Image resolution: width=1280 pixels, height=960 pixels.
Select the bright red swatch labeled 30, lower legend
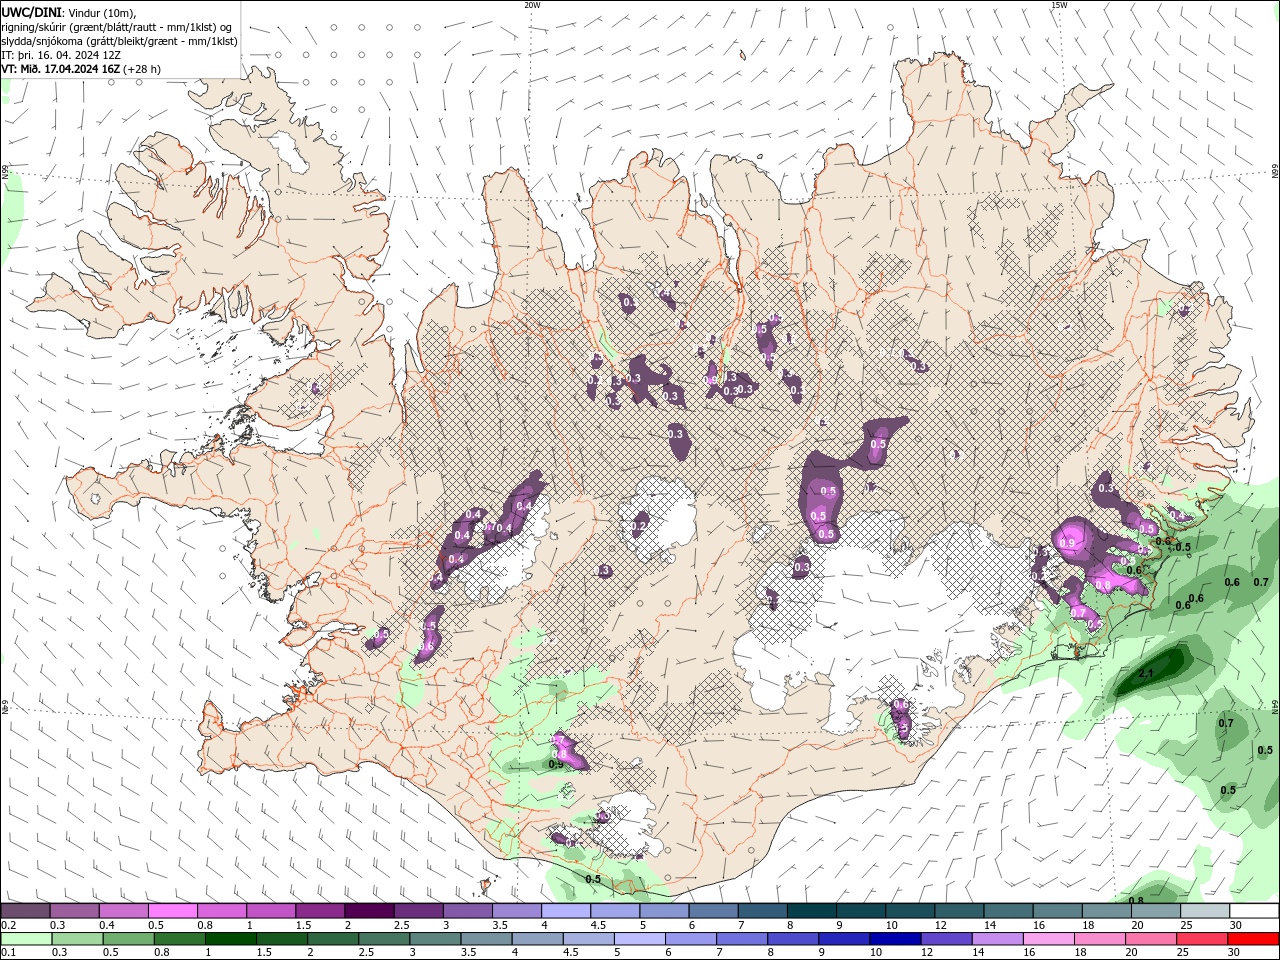click(x=1253, y=939)
